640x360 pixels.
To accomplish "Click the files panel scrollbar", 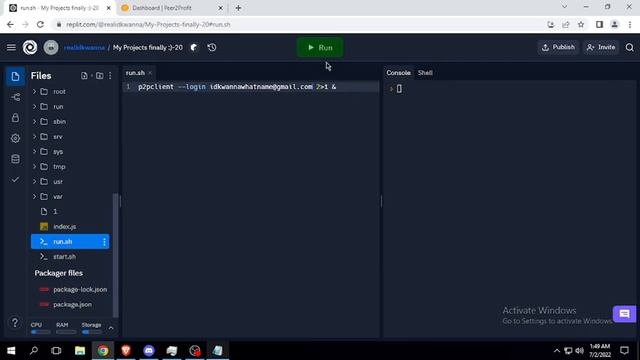I will coord(116,255).
